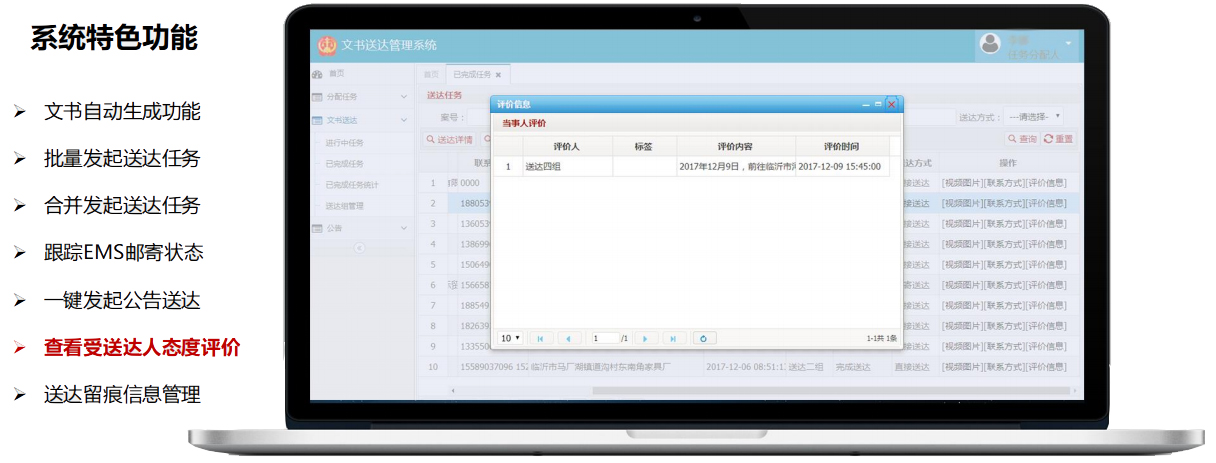
Task: Open 已完成任务 in the sidebar
Action: pos(344,163)
